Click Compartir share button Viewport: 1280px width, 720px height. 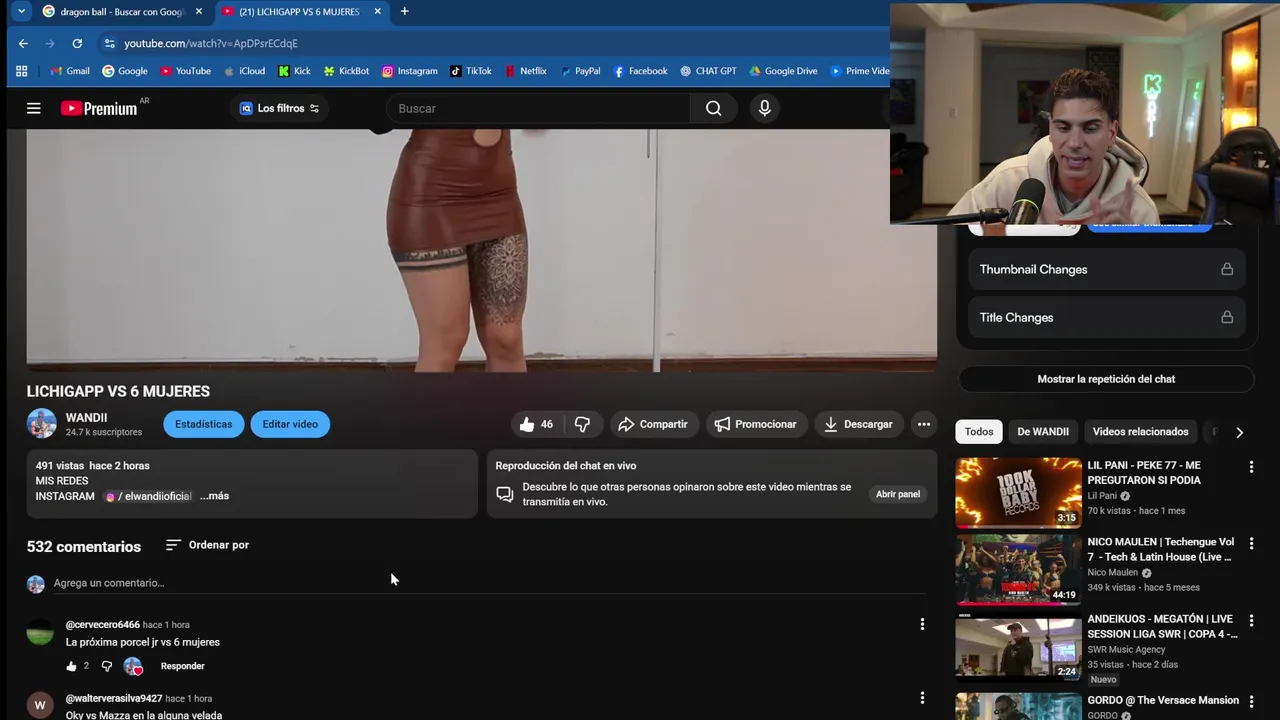pyautogui.click(x=652, y=424)
